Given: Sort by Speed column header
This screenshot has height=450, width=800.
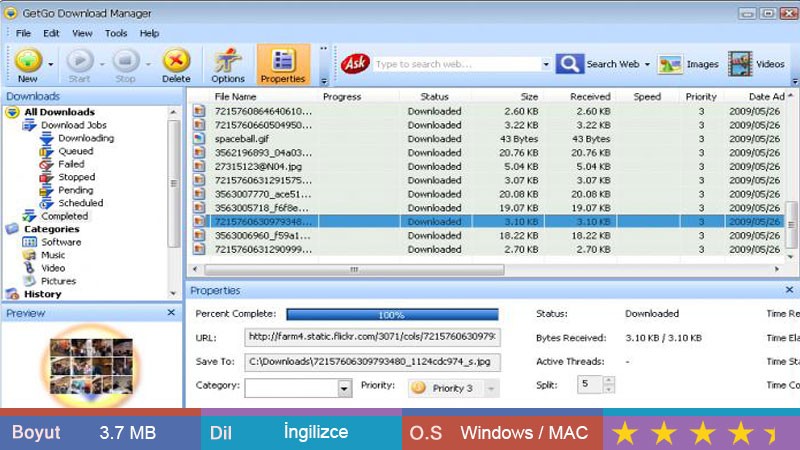Looking at the screenshot, I should [647, 96].
